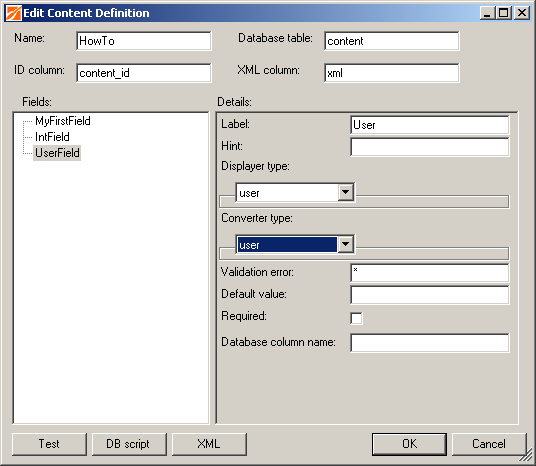Expand the Converter type dropdown arrow

tap(346, 244)
